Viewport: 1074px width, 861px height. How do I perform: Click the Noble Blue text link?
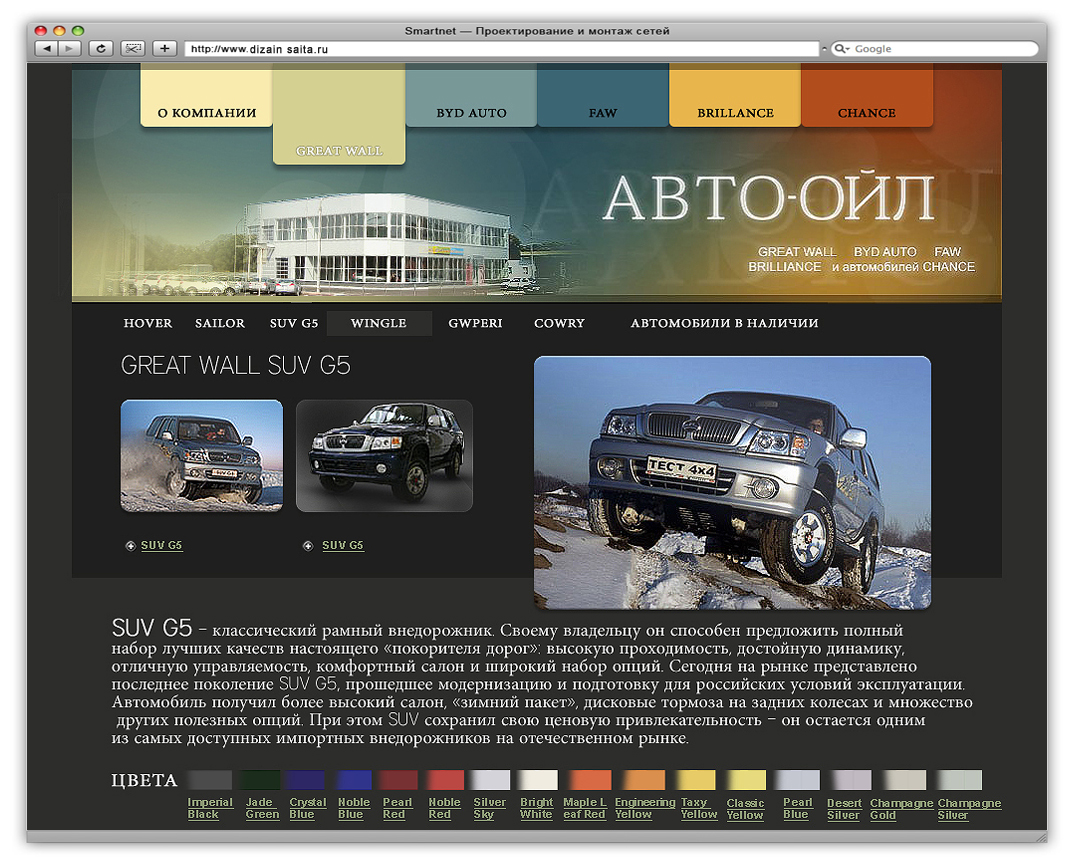pos(353,808)
